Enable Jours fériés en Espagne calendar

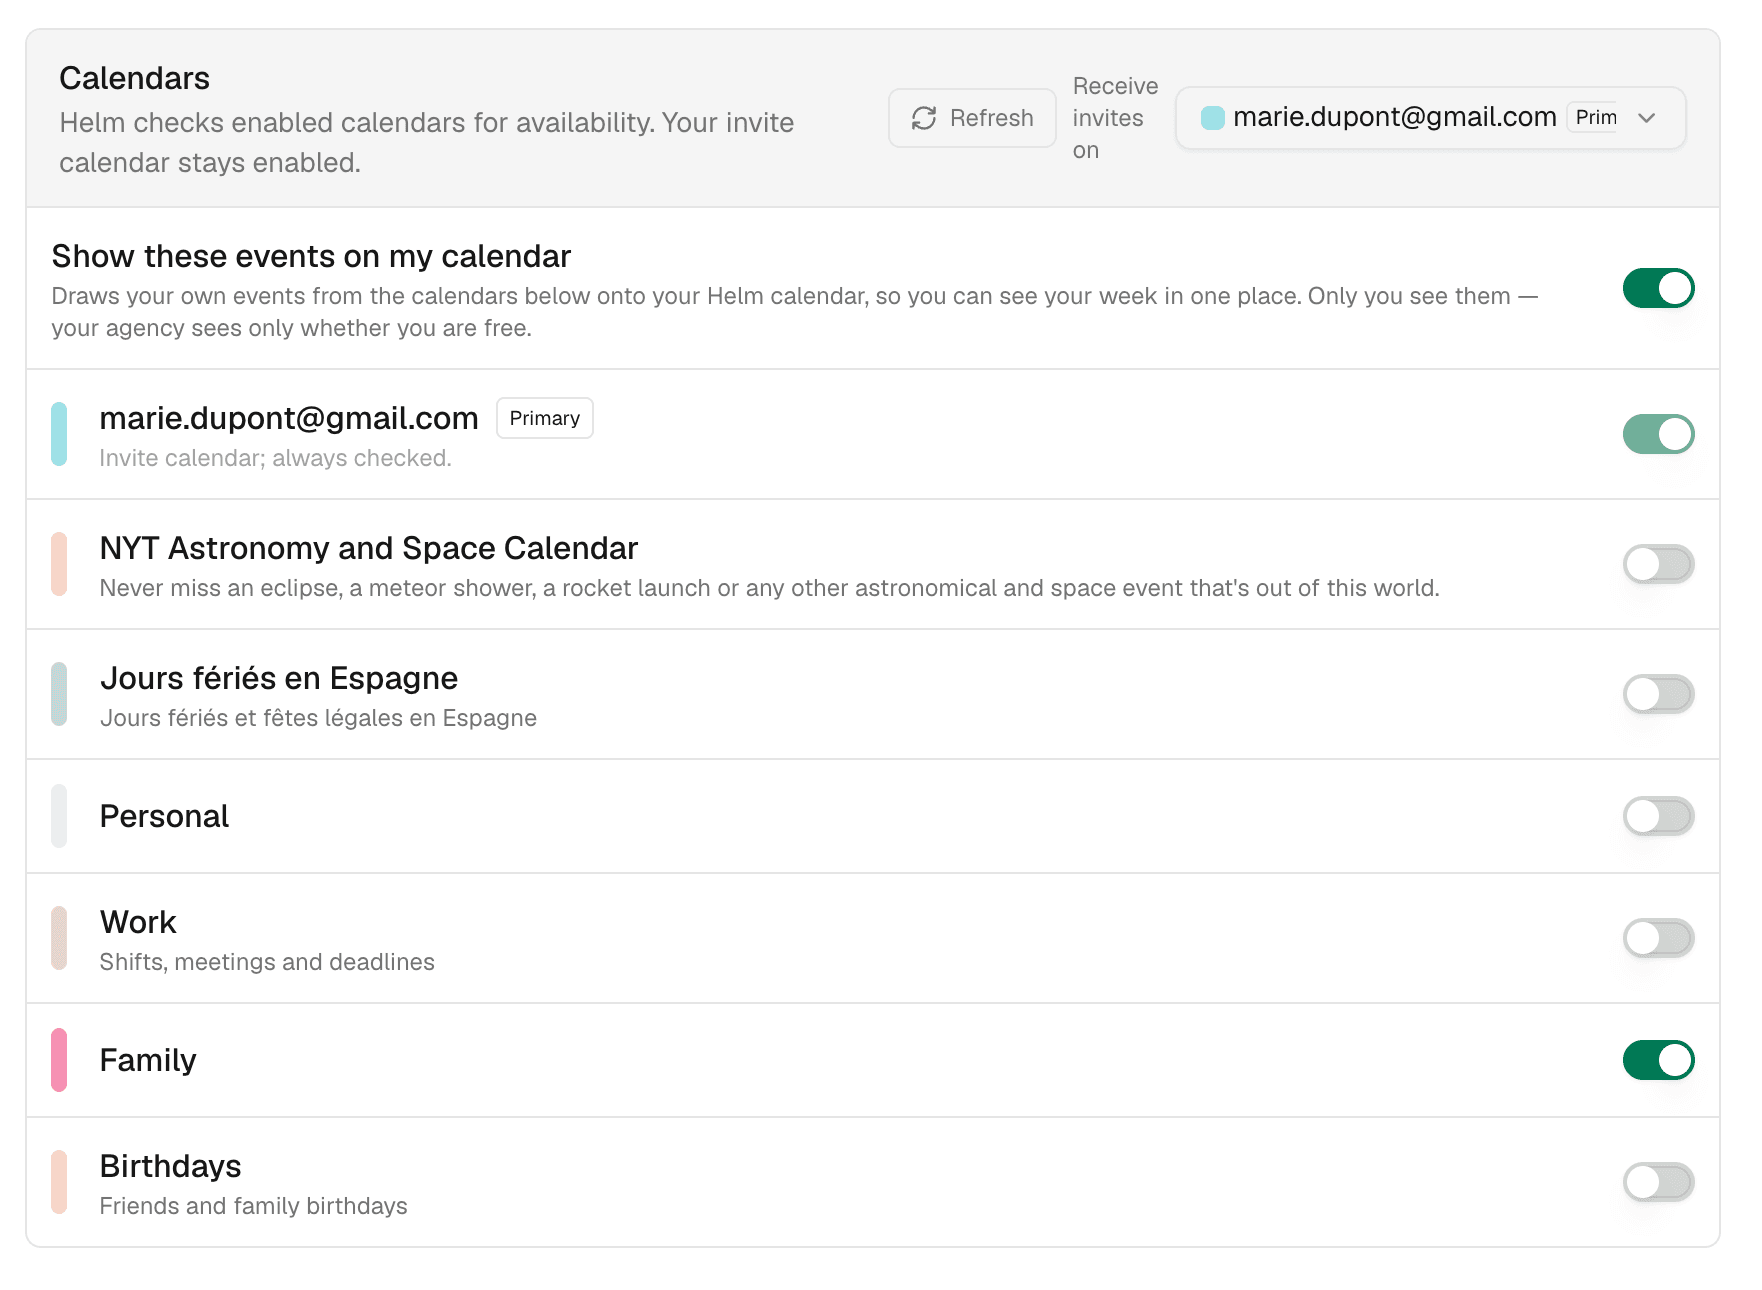pyautogui.click(x=1658, y=694)
